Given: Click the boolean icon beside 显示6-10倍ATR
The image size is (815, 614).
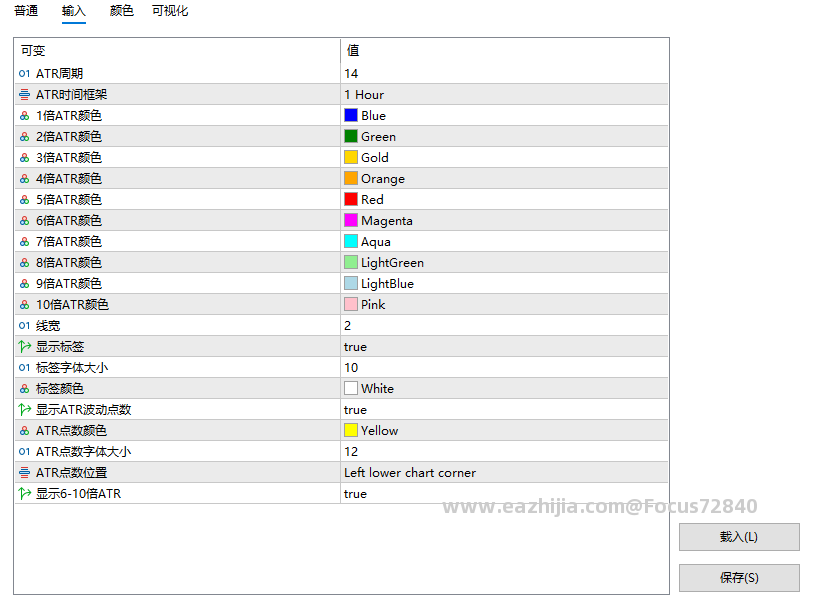Looking at the screenshot, I should (x=24, y=494).
